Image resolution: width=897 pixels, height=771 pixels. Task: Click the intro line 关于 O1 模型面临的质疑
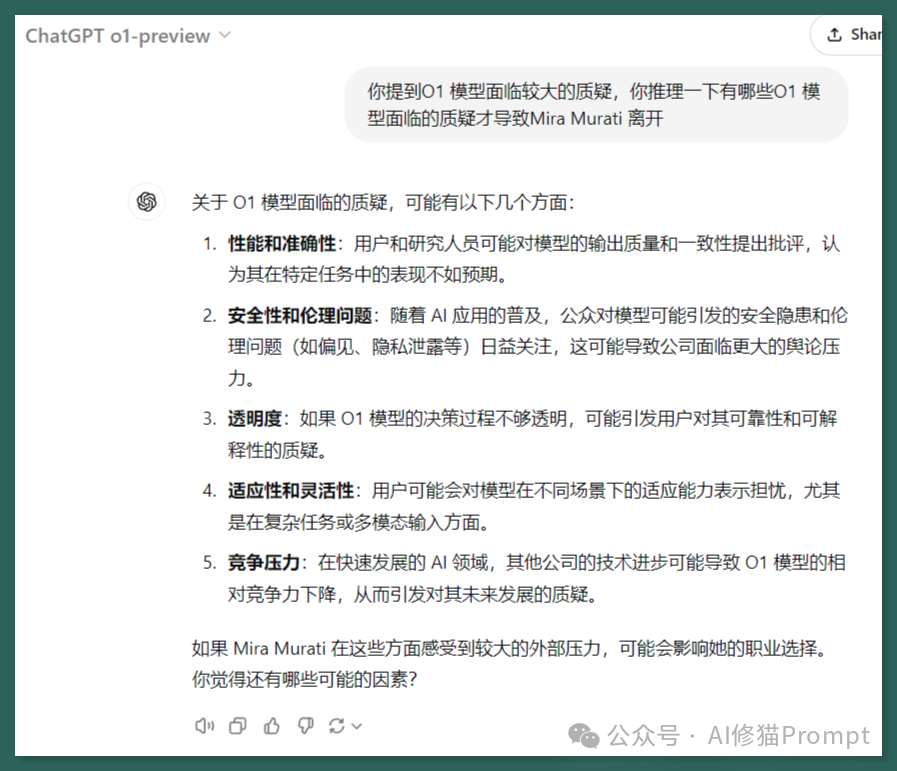(383, 202)
